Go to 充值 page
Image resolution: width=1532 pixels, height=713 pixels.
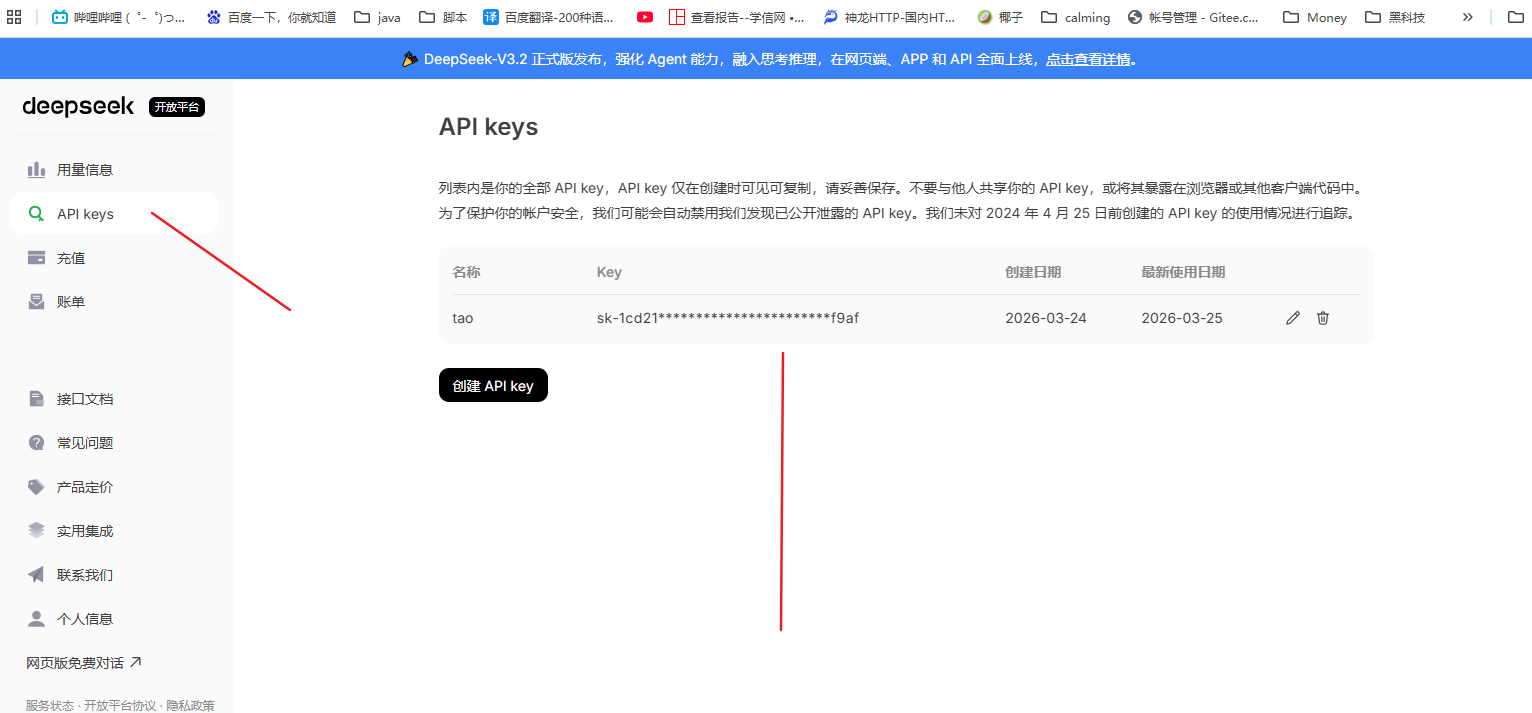click(113, 258)
